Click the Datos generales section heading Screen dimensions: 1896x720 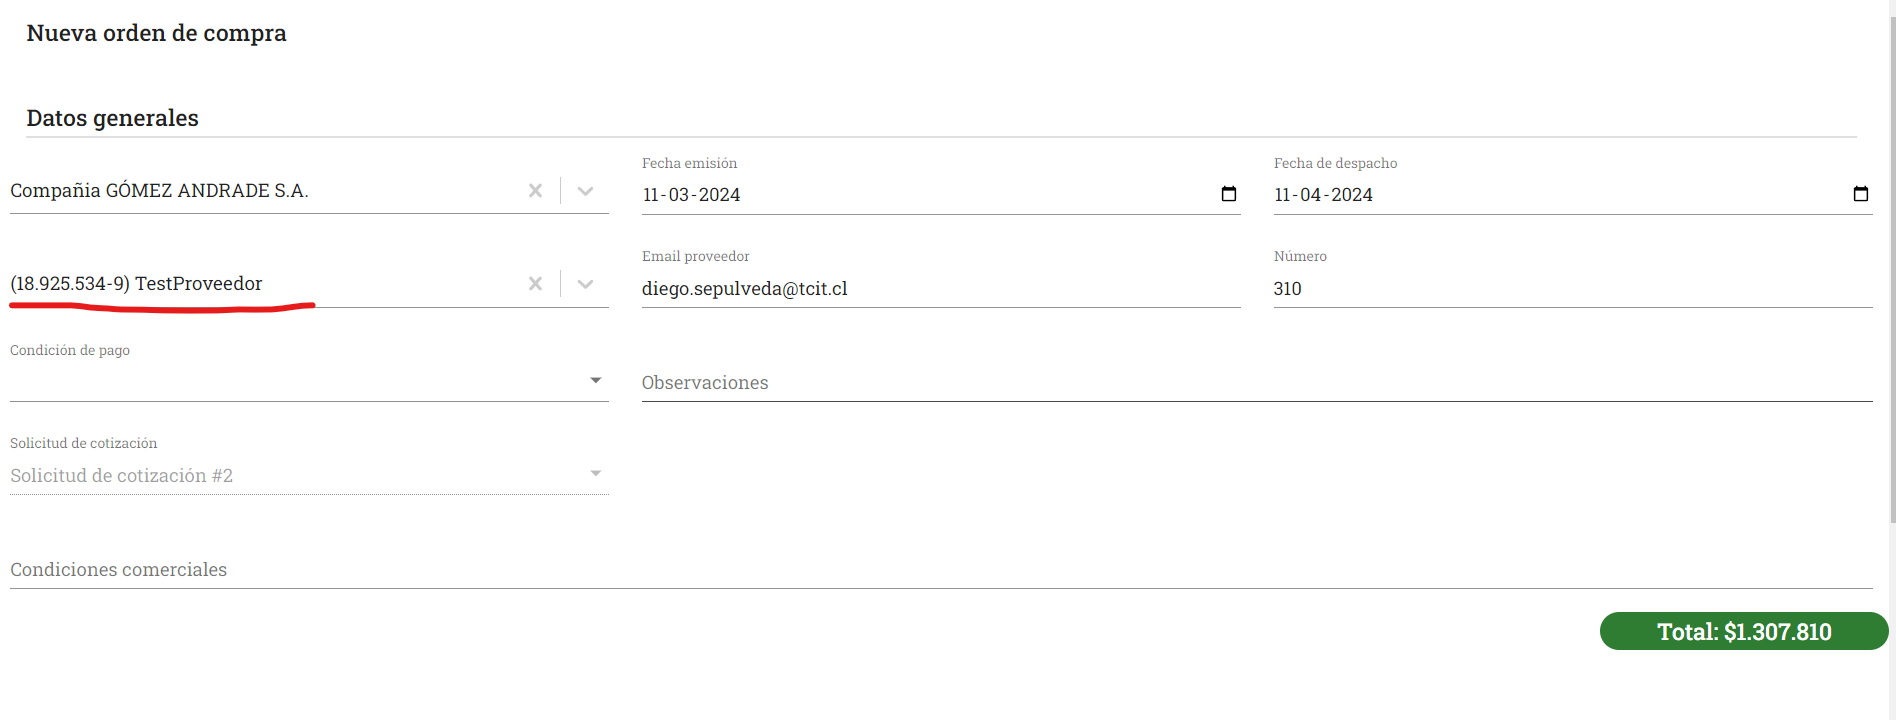pos(112,118)
